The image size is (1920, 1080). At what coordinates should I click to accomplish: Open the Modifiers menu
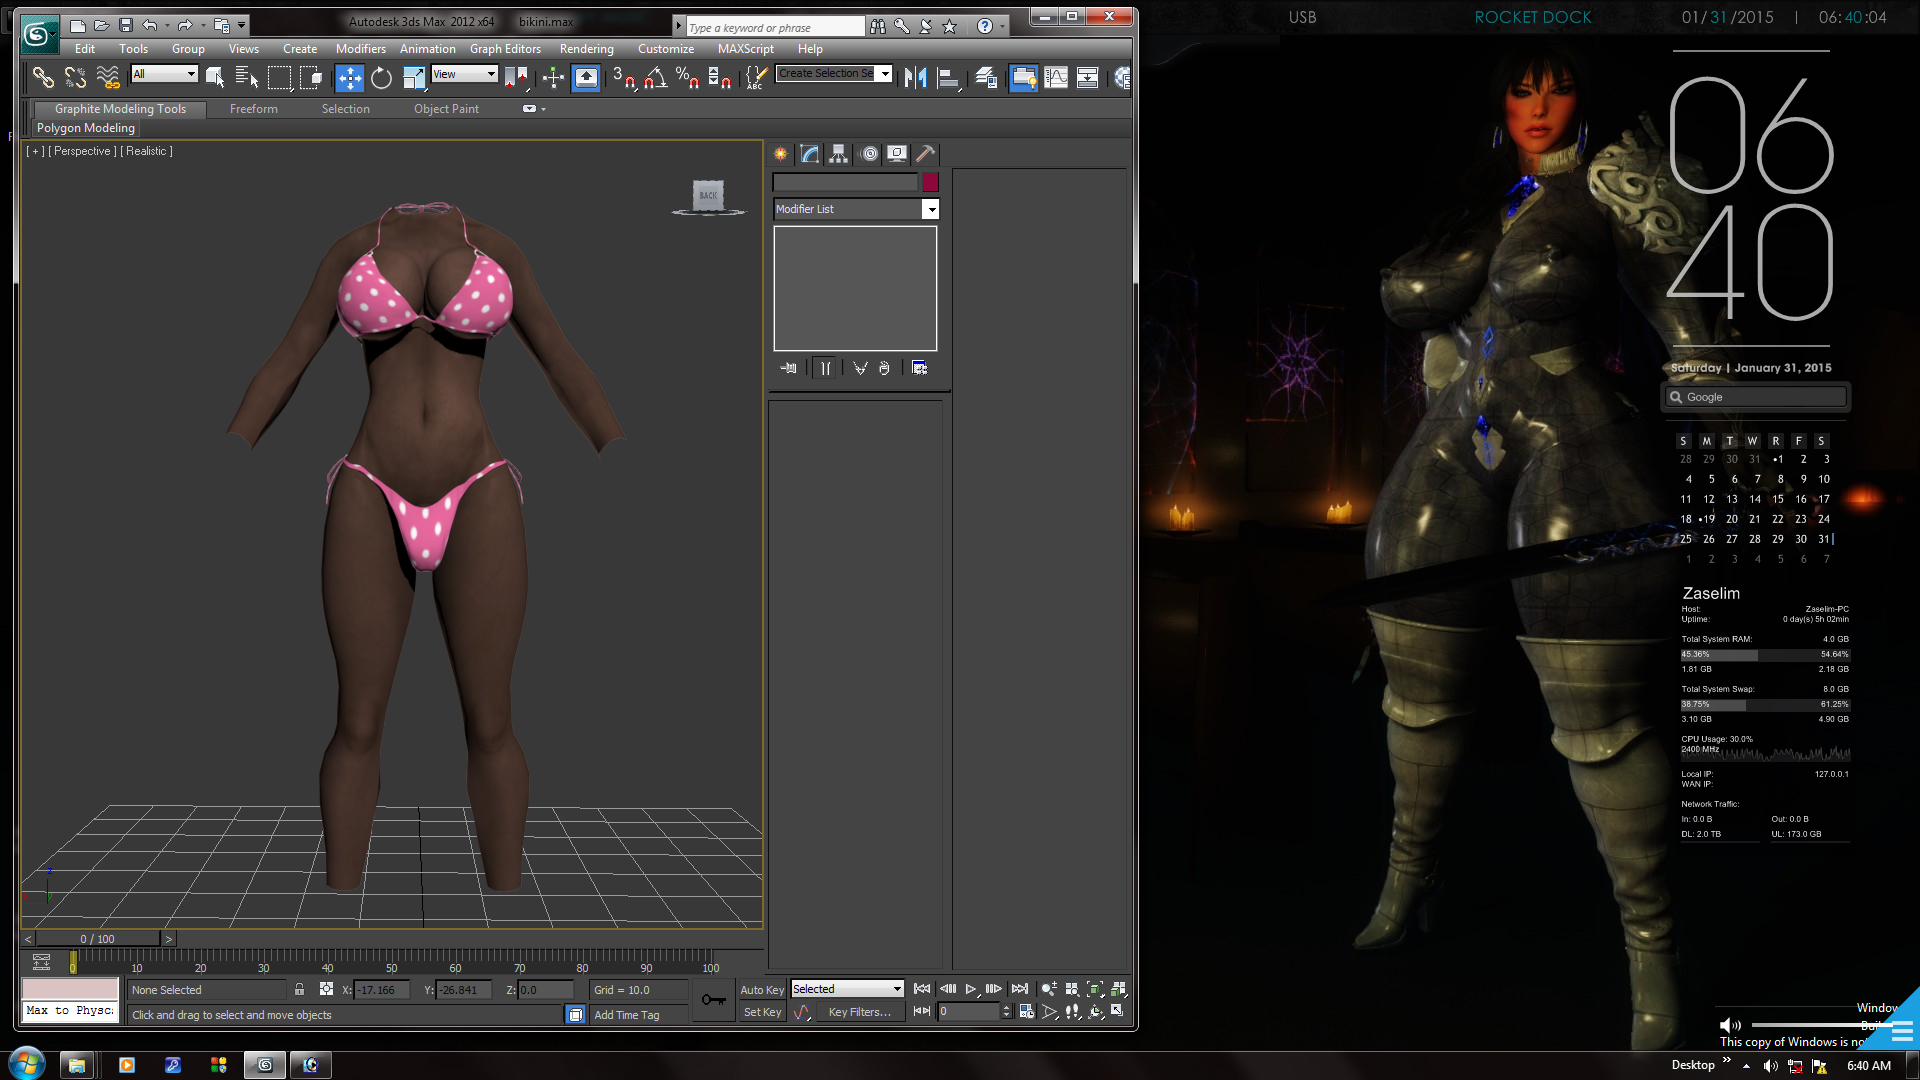361,49
